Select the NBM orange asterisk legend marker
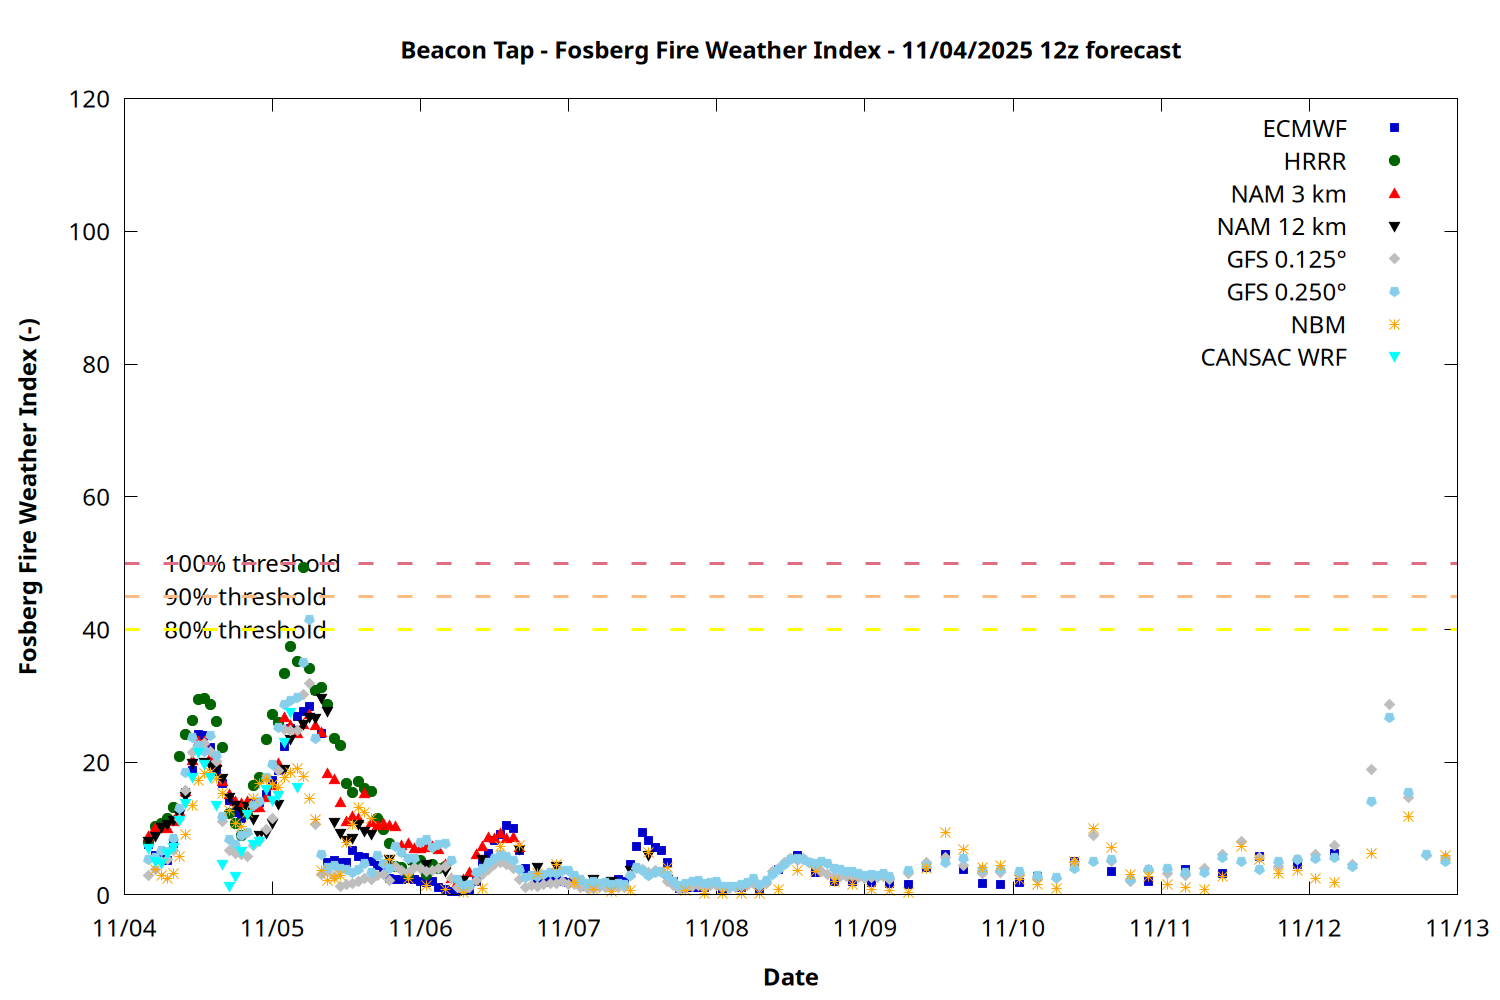The width and height of the screenshot is (1500, 1000). pos(1394,325)
